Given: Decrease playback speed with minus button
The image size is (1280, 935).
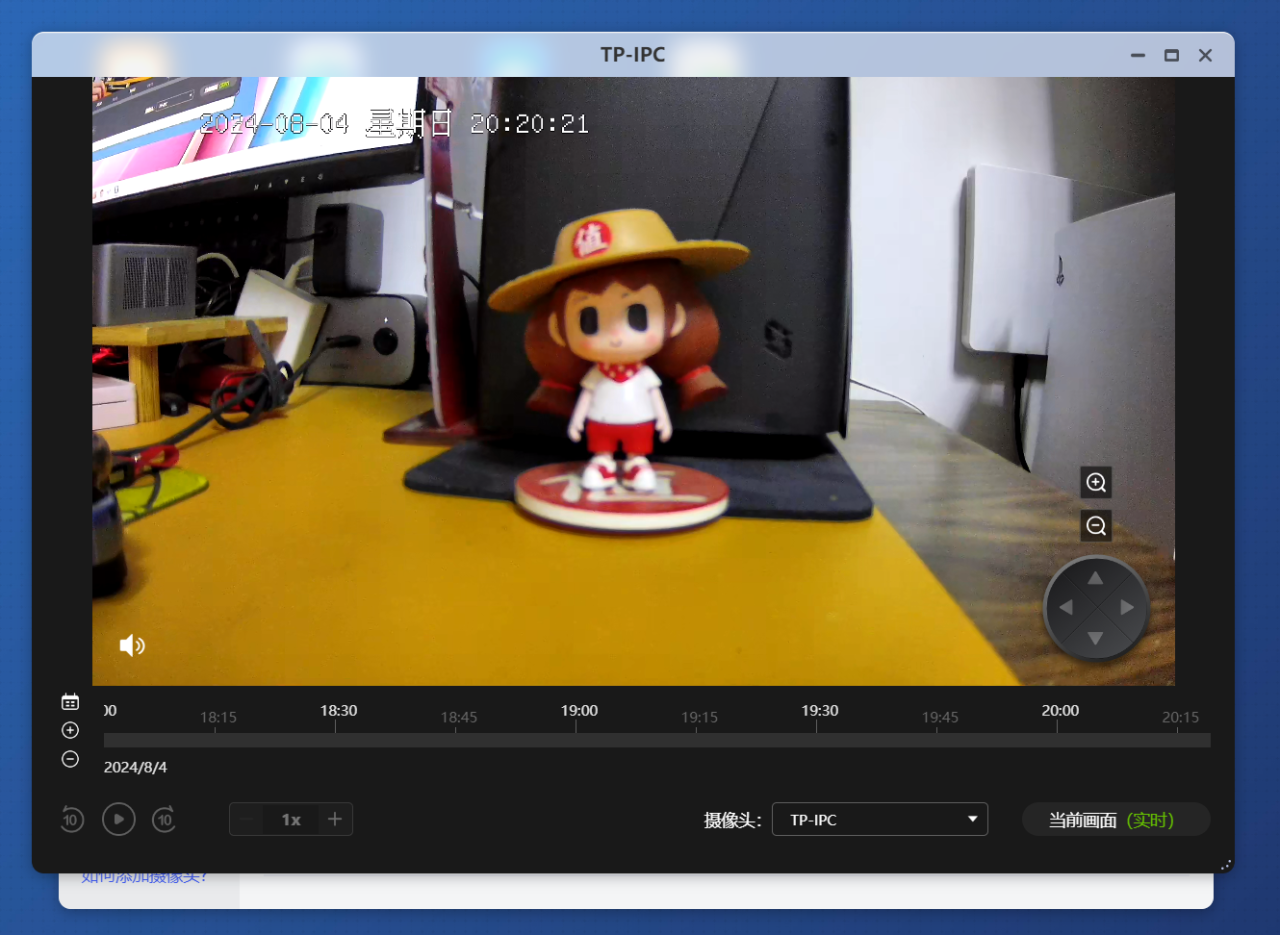Looking at the screenshot, I should pos(247,820).
